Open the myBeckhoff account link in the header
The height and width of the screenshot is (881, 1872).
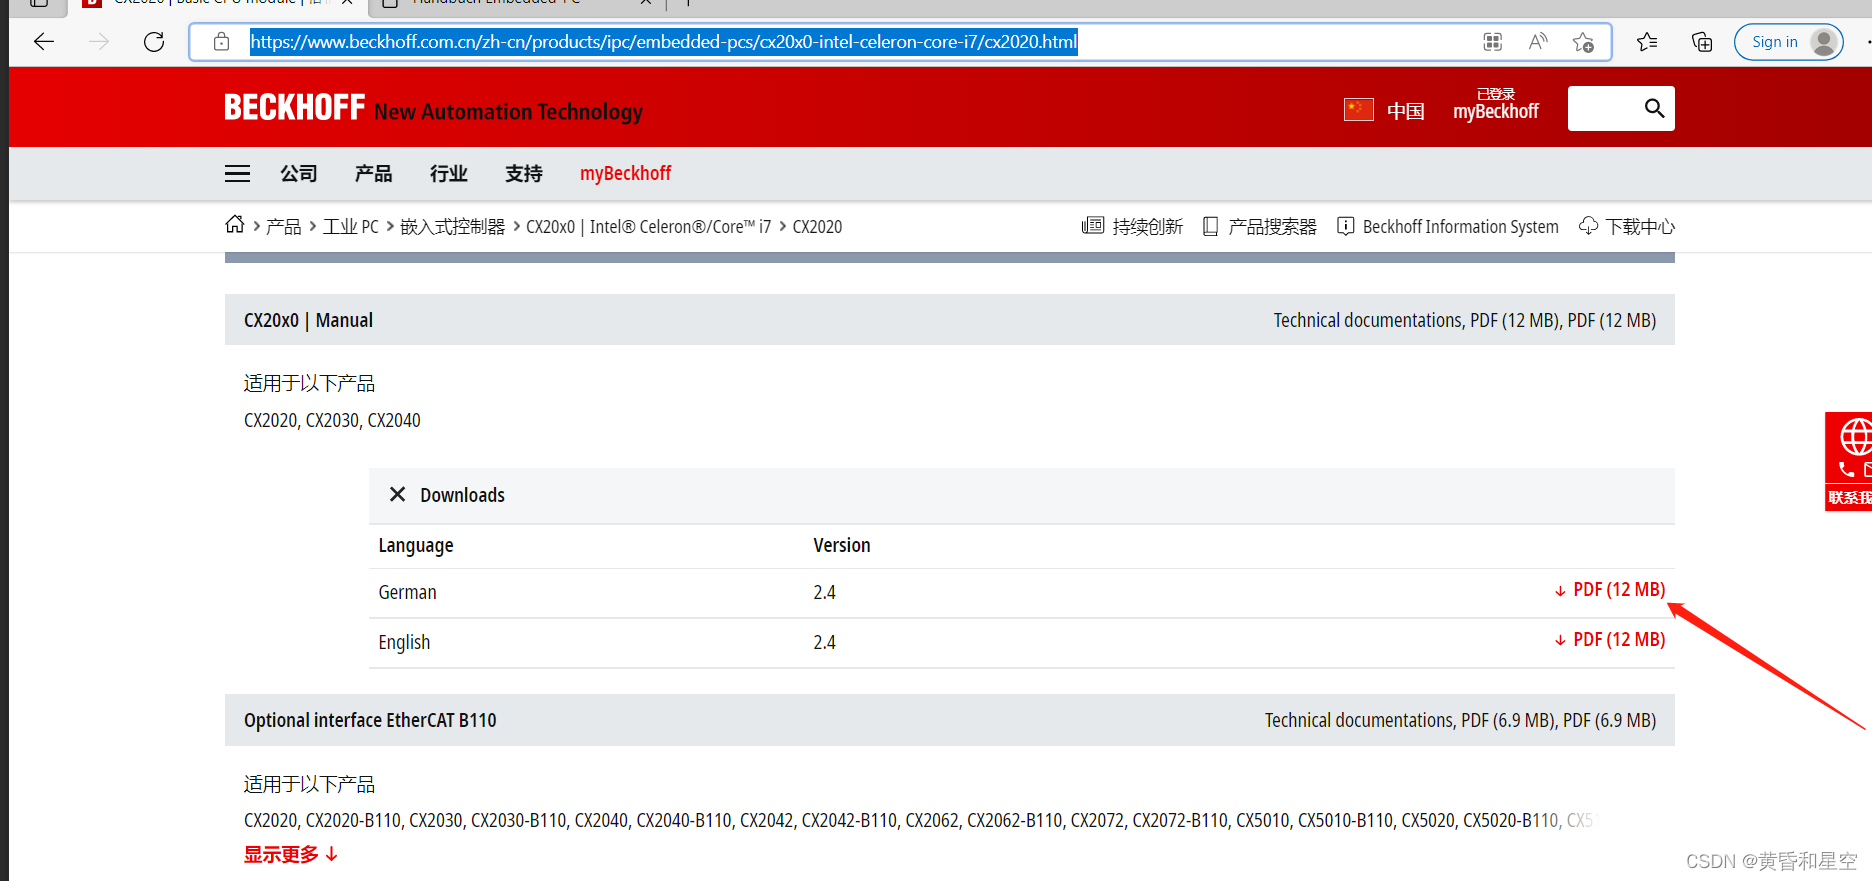pyautogui.click(x=1496, y=106)
